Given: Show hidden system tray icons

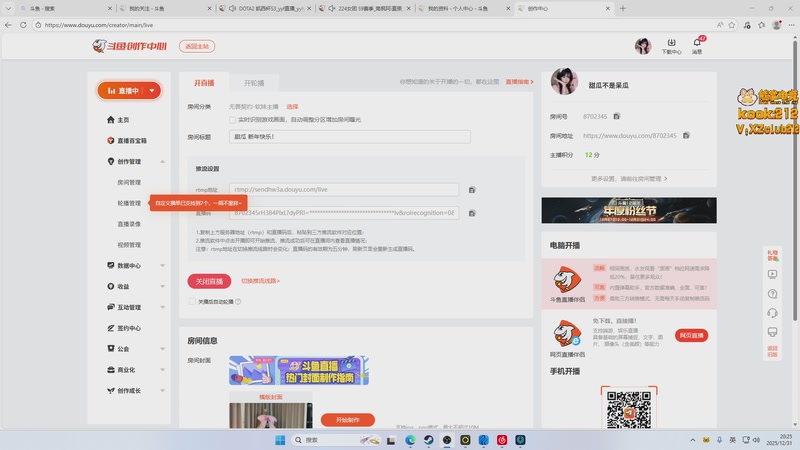Looking at the screenshot, I should [692, 440].
